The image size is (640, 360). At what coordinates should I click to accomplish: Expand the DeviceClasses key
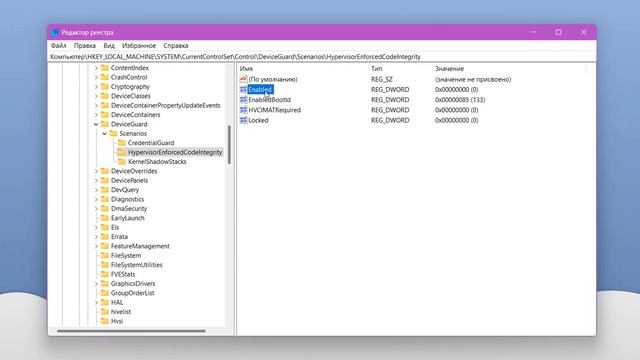point(96,96)
